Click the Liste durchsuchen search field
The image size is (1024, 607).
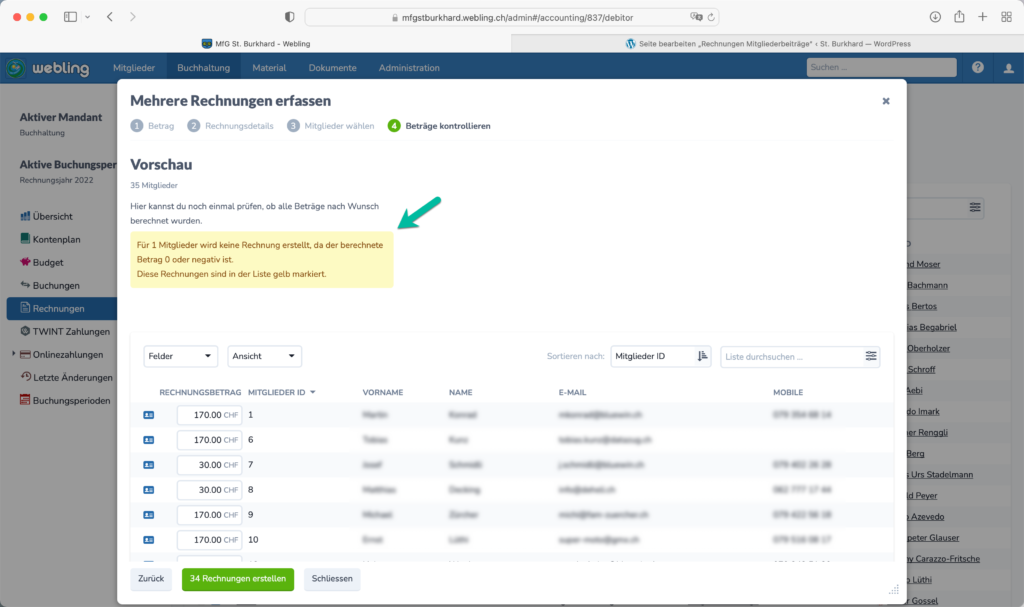790,356
